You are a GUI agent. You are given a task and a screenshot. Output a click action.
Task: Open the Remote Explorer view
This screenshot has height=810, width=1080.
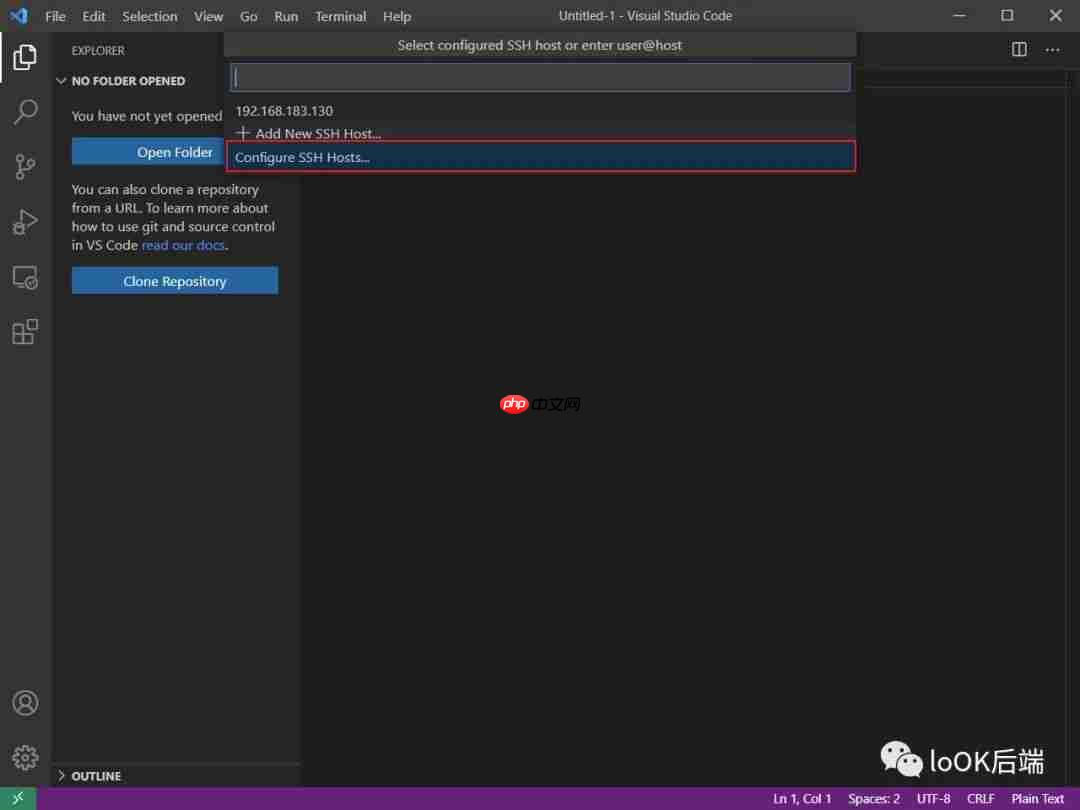click(24, 277)
